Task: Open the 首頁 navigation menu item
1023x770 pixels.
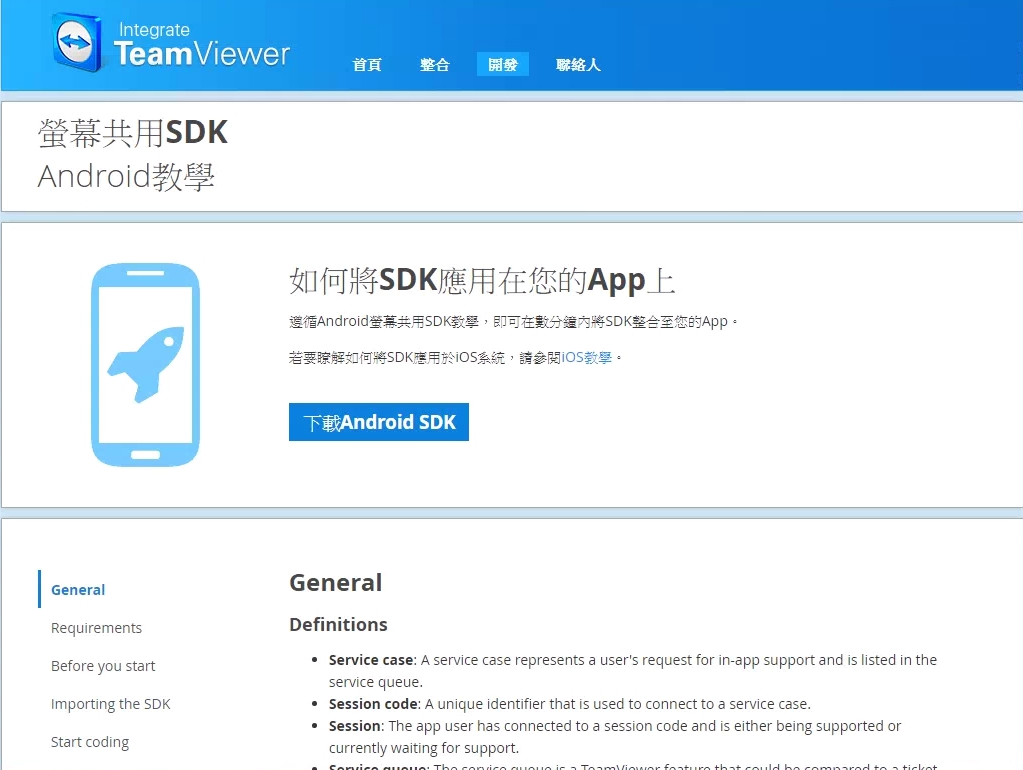Action: (366, 64)
